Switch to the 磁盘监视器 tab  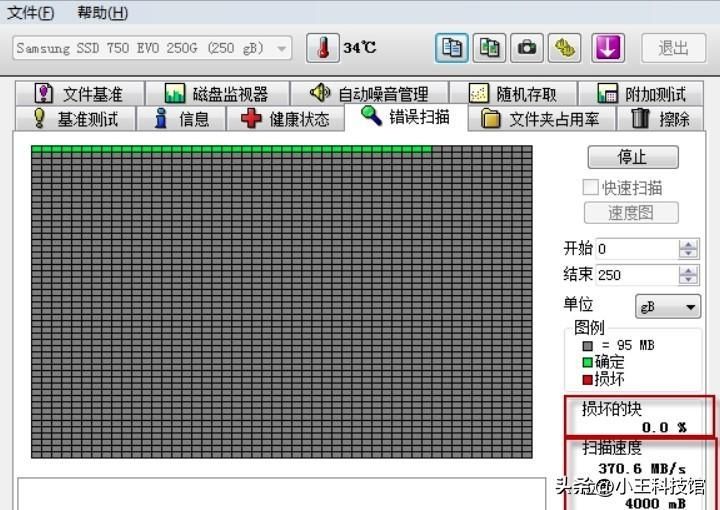pos(217,94)
